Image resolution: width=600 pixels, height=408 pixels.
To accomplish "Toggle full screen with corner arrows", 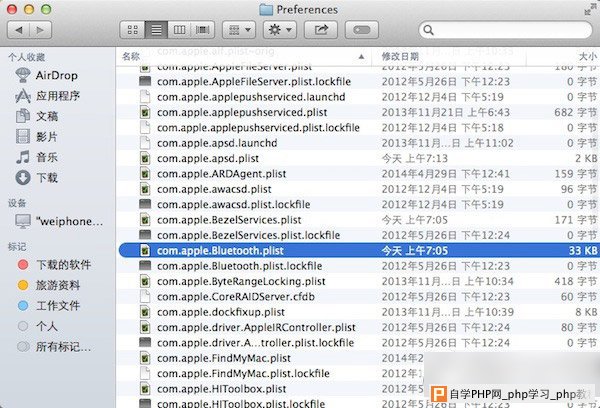I will tap(589, 10).
